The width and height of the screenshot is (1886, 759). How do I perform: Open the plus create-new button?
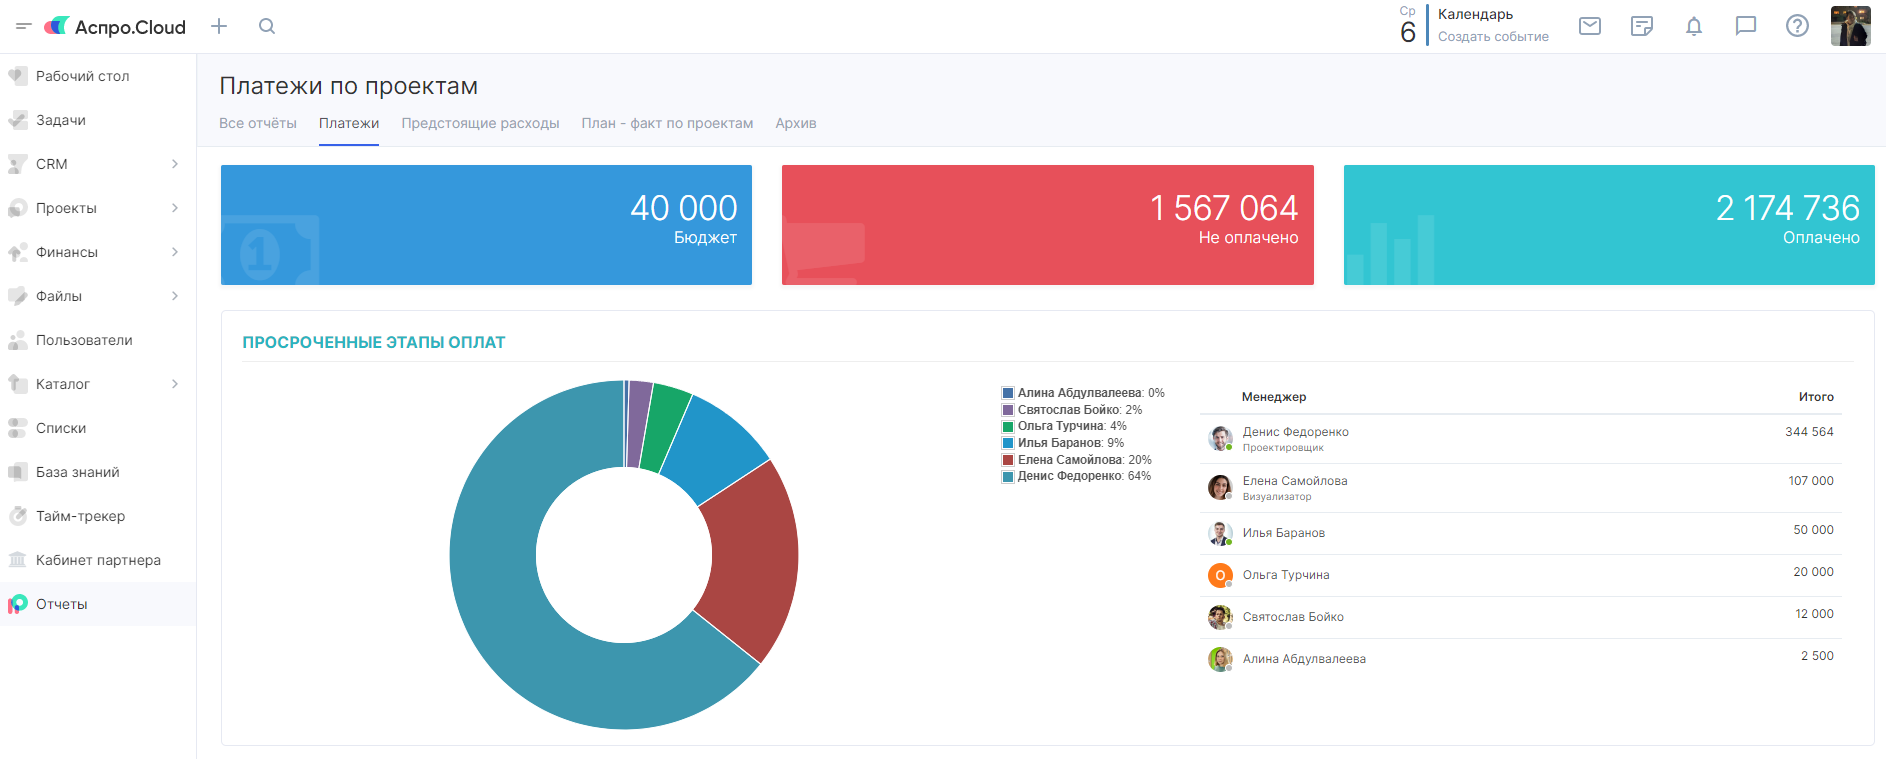coord(219,27)
